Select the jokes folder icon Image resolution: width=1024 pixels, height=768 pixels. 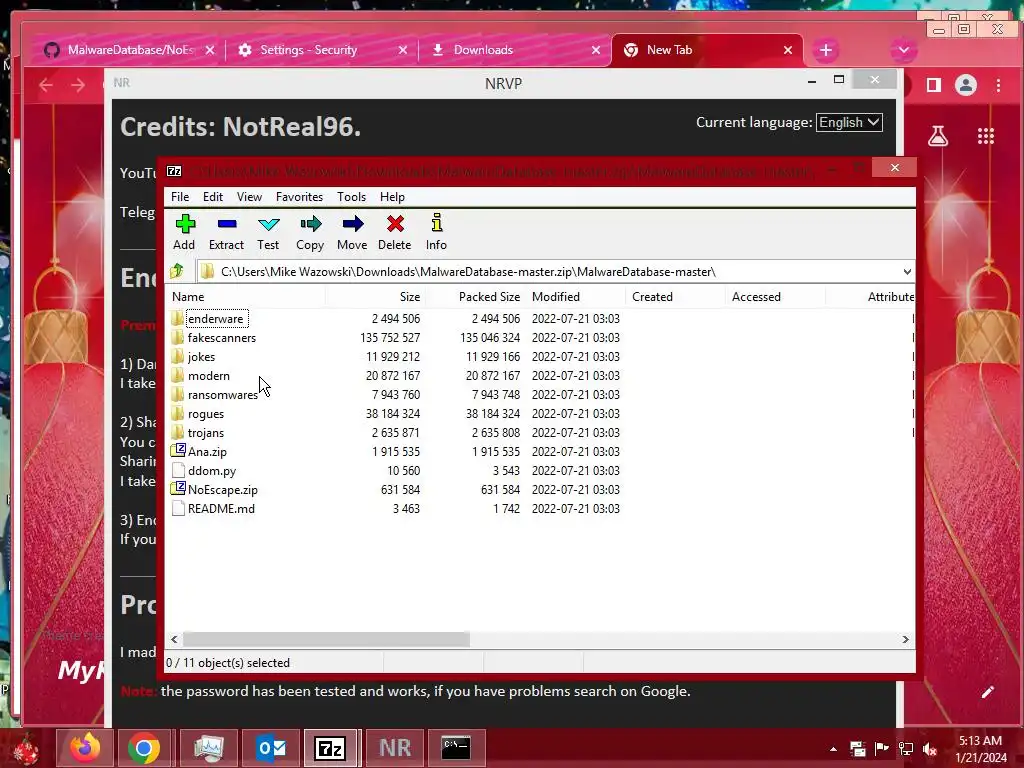pyautogui.click(x=178, y=357)
